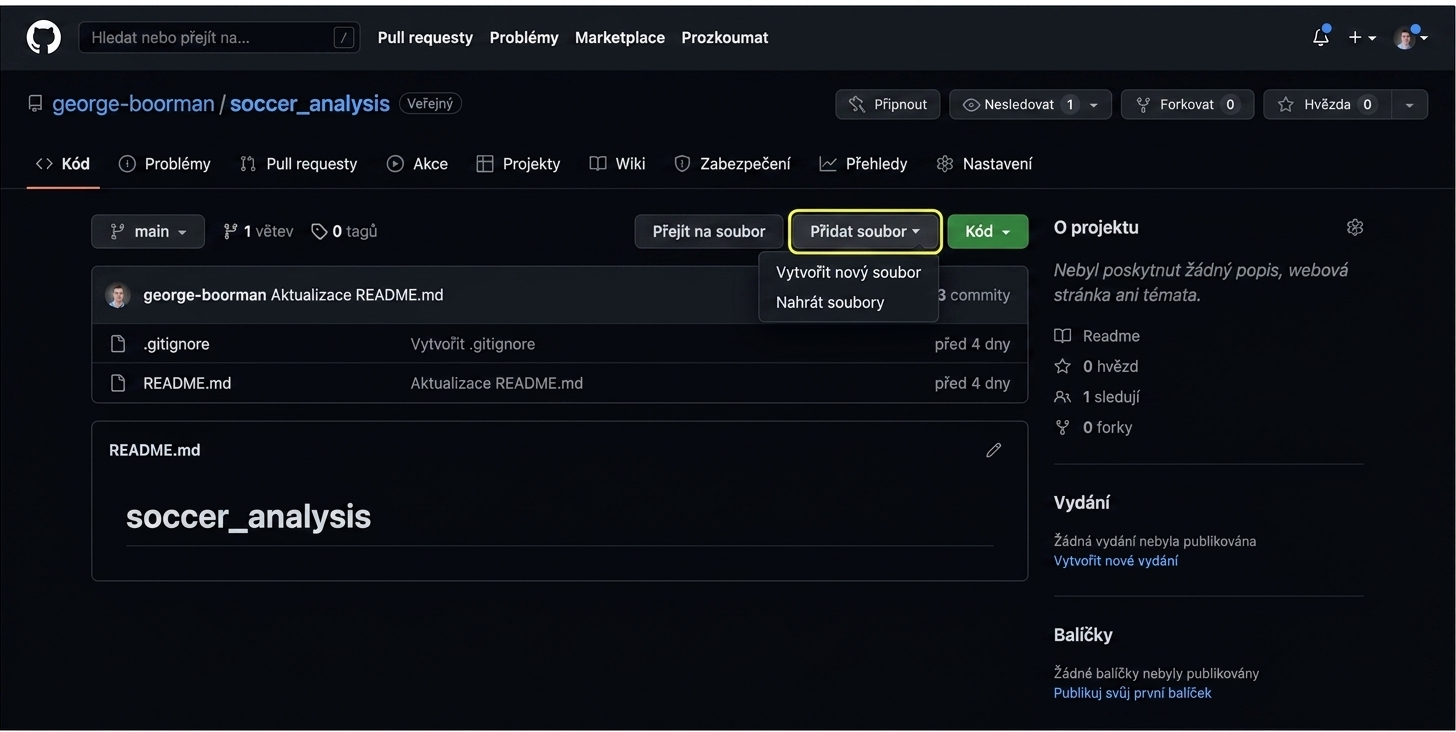Viewport: 1456px width, 732px height.
Task: Switch to the Zabezpečení tab
Action: [x=733, y=164]
